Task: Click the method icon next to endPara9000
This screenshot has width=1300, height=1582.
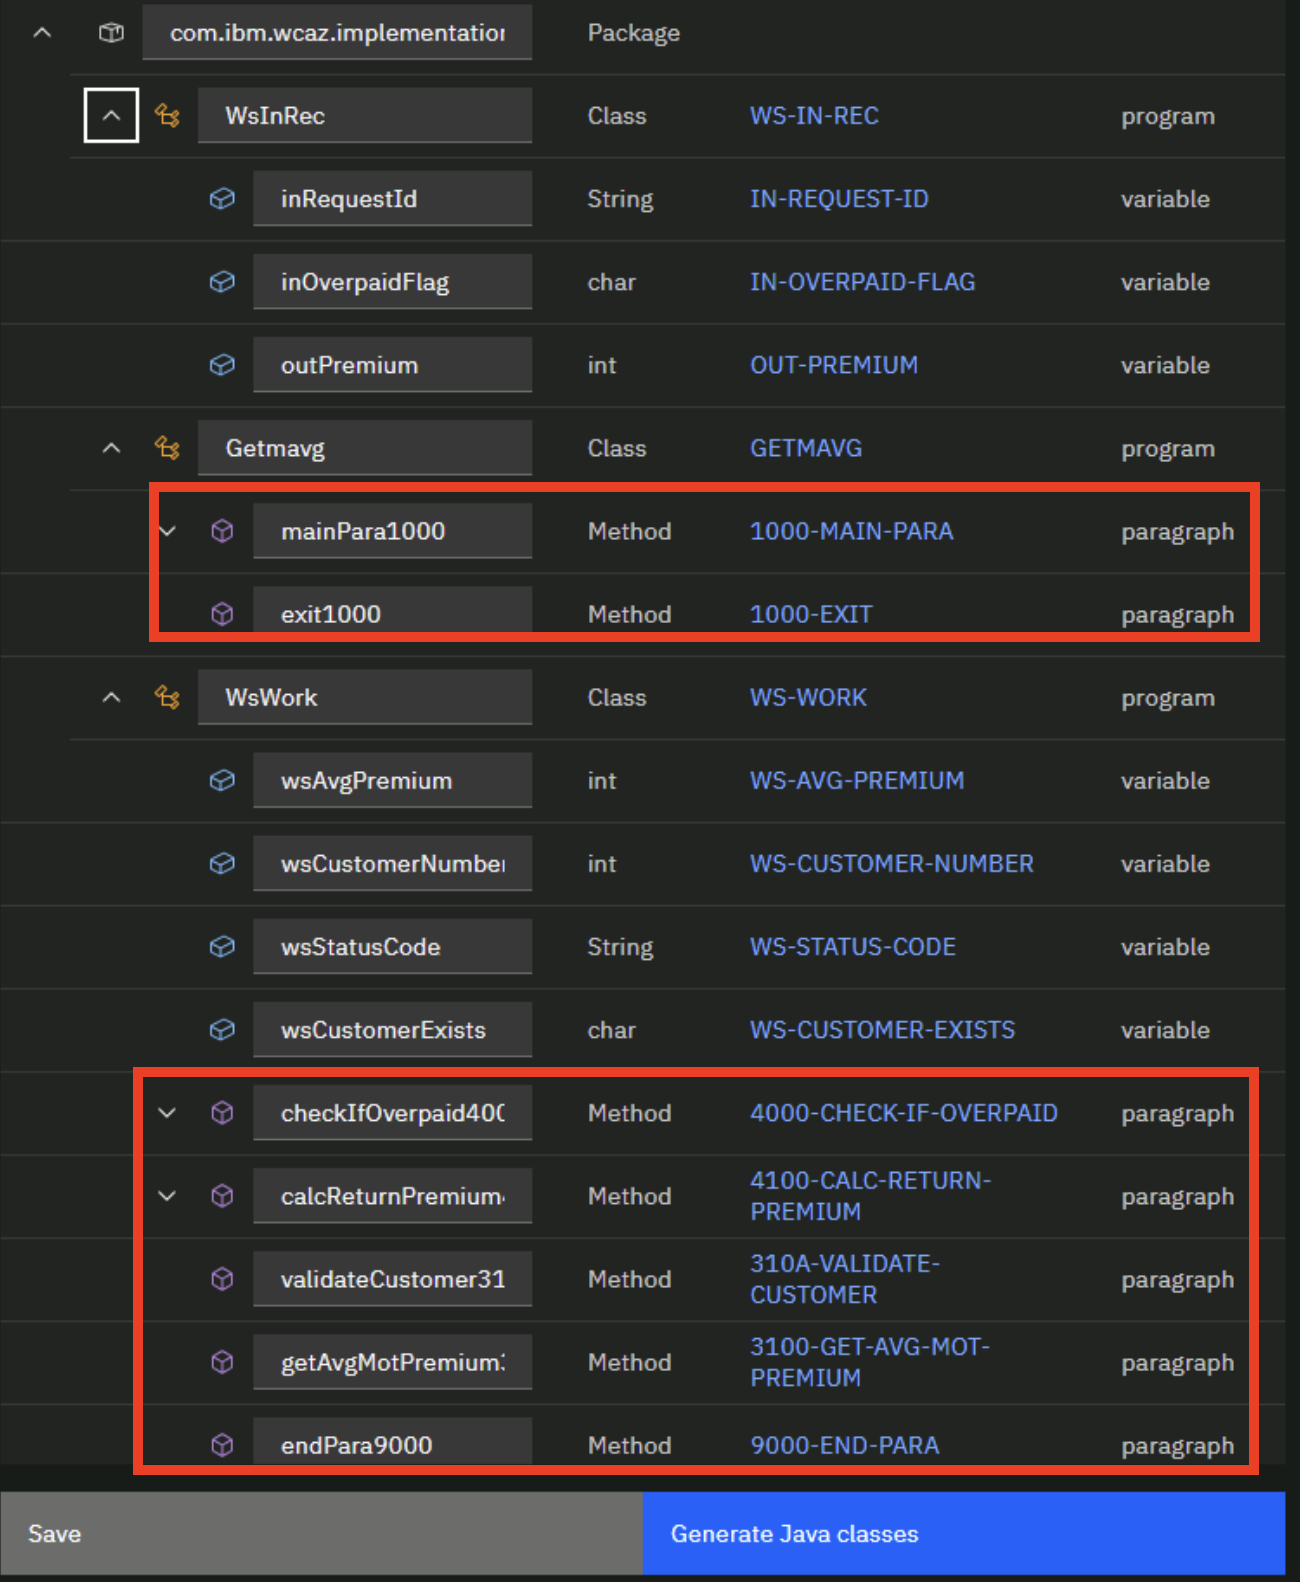Action: pos(222,1444)
